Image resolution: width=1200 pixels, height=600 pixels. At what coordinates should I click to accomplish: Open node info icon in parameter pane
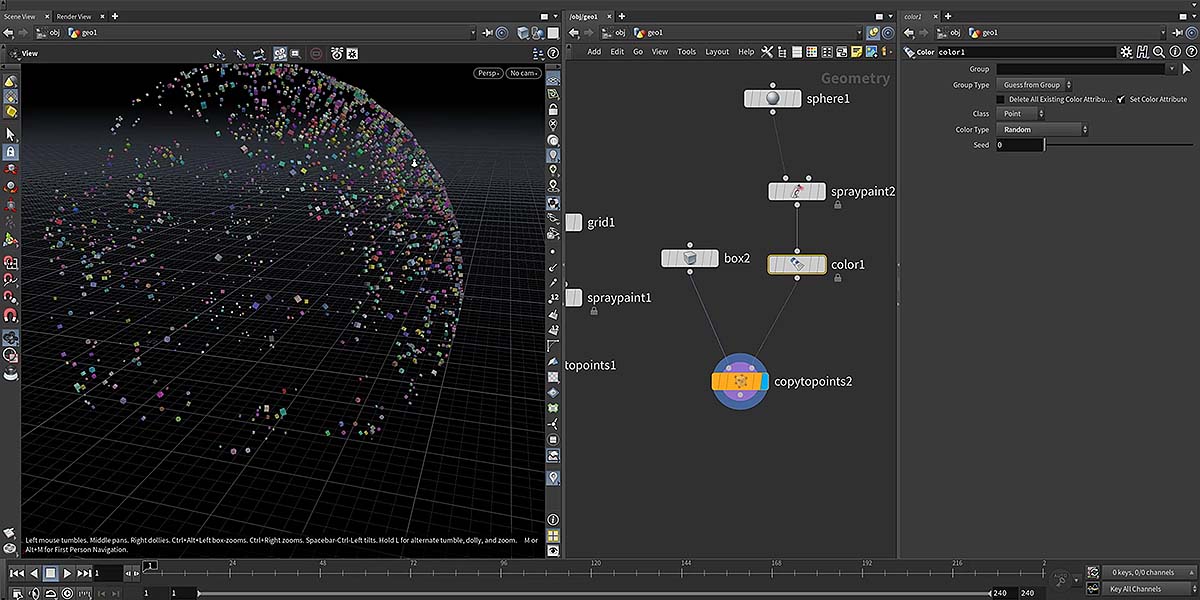[x=1173, y=52]
